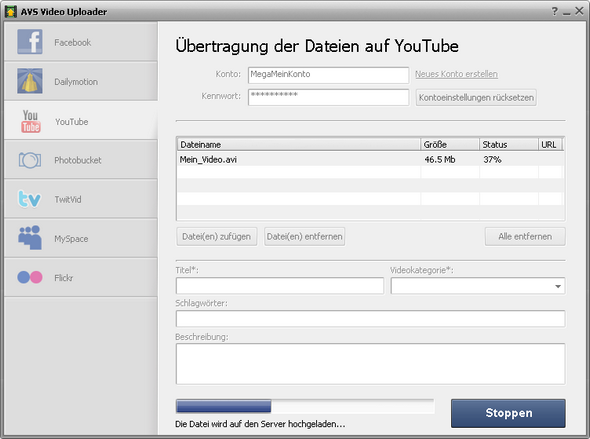The width and height of the screenshot is (590, 439).
Task: Sort by the Dateiname column header
Action: click(298, 144)
